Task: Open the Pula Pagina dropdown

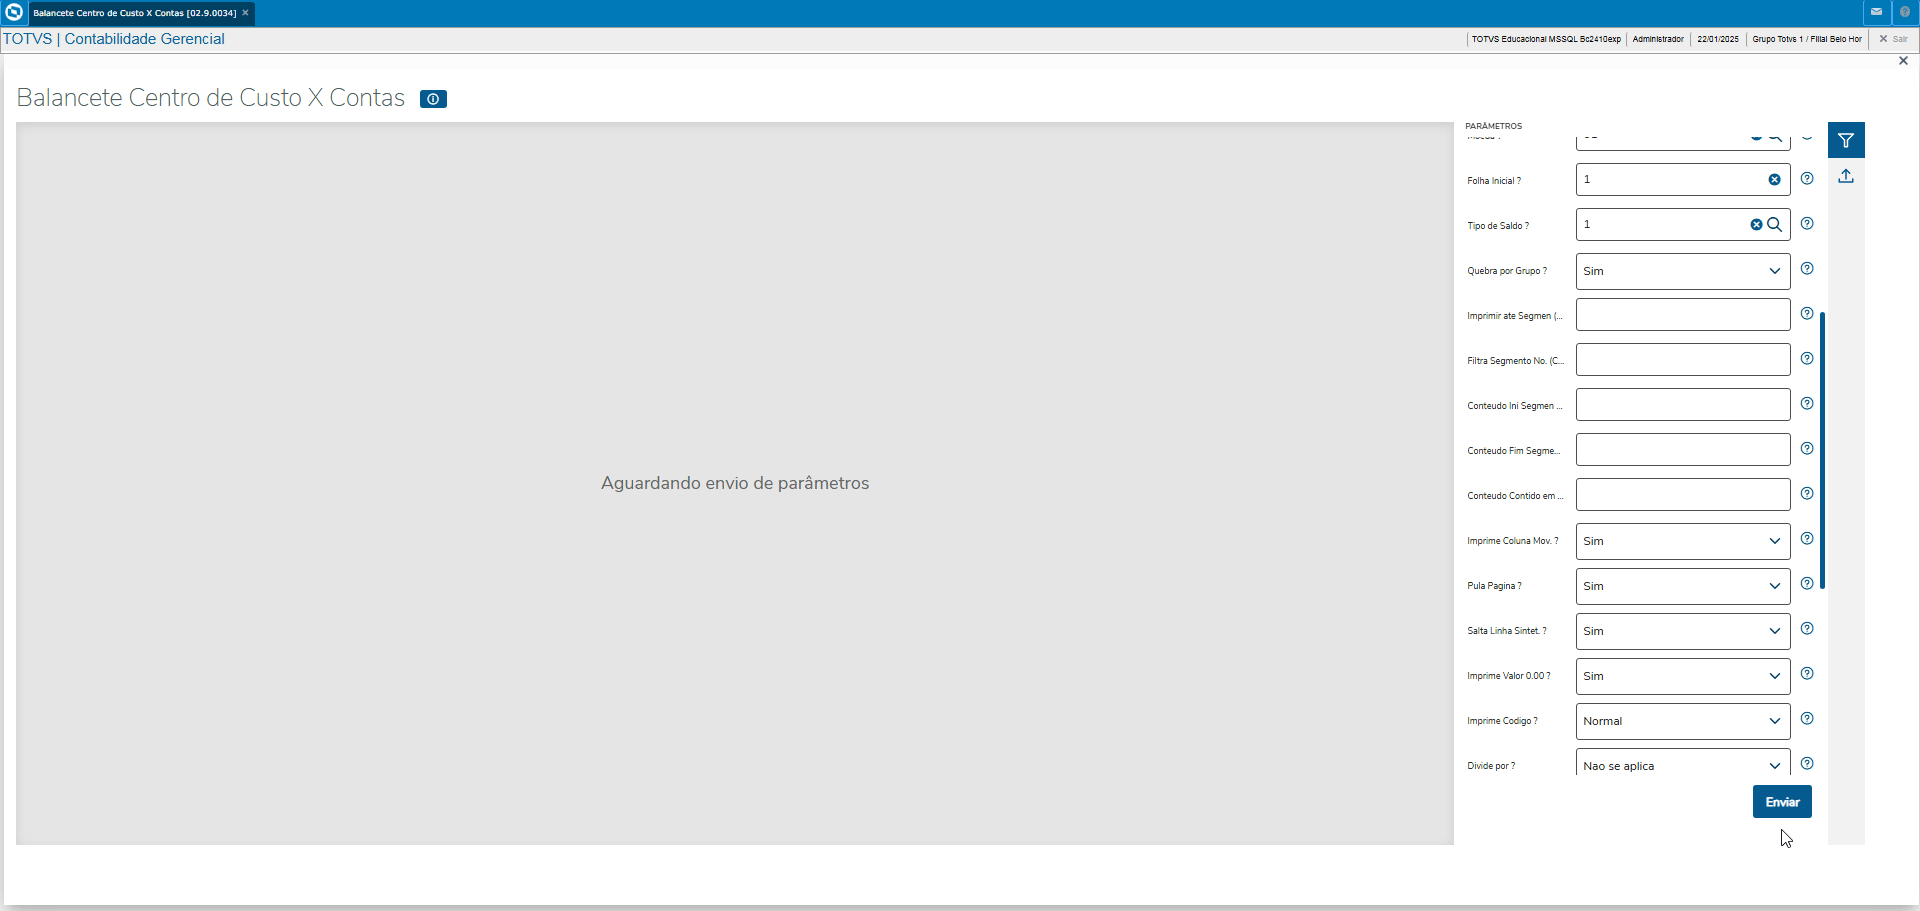Action: (1683, 586)
